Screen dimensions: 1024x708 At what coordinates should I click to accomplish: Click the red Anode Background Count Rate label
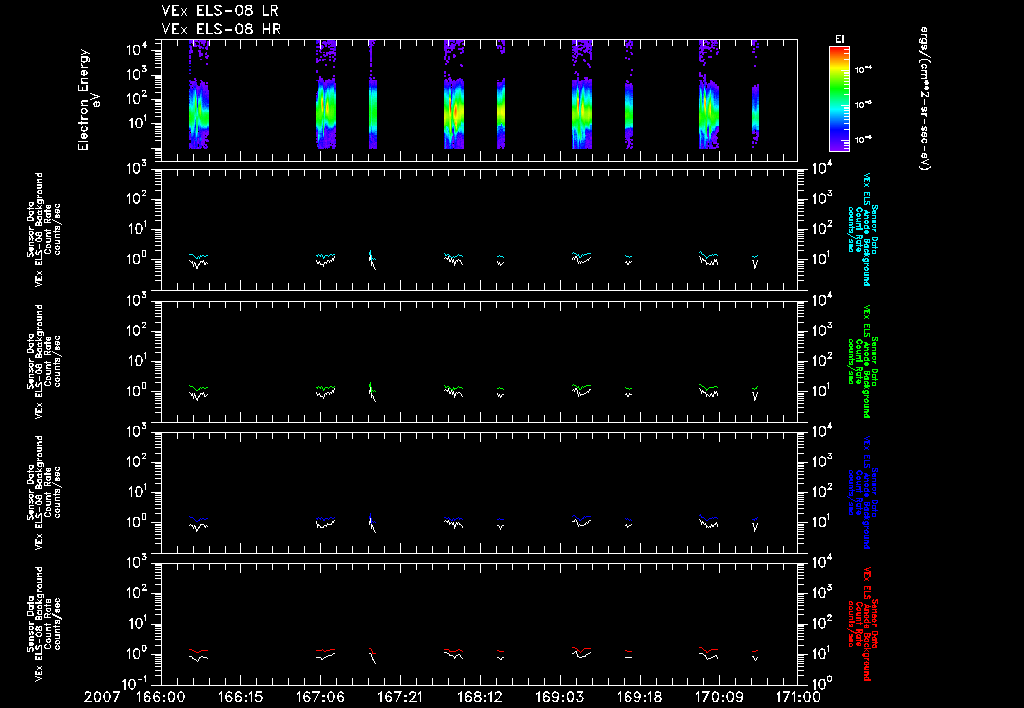[x=862, y=624]
